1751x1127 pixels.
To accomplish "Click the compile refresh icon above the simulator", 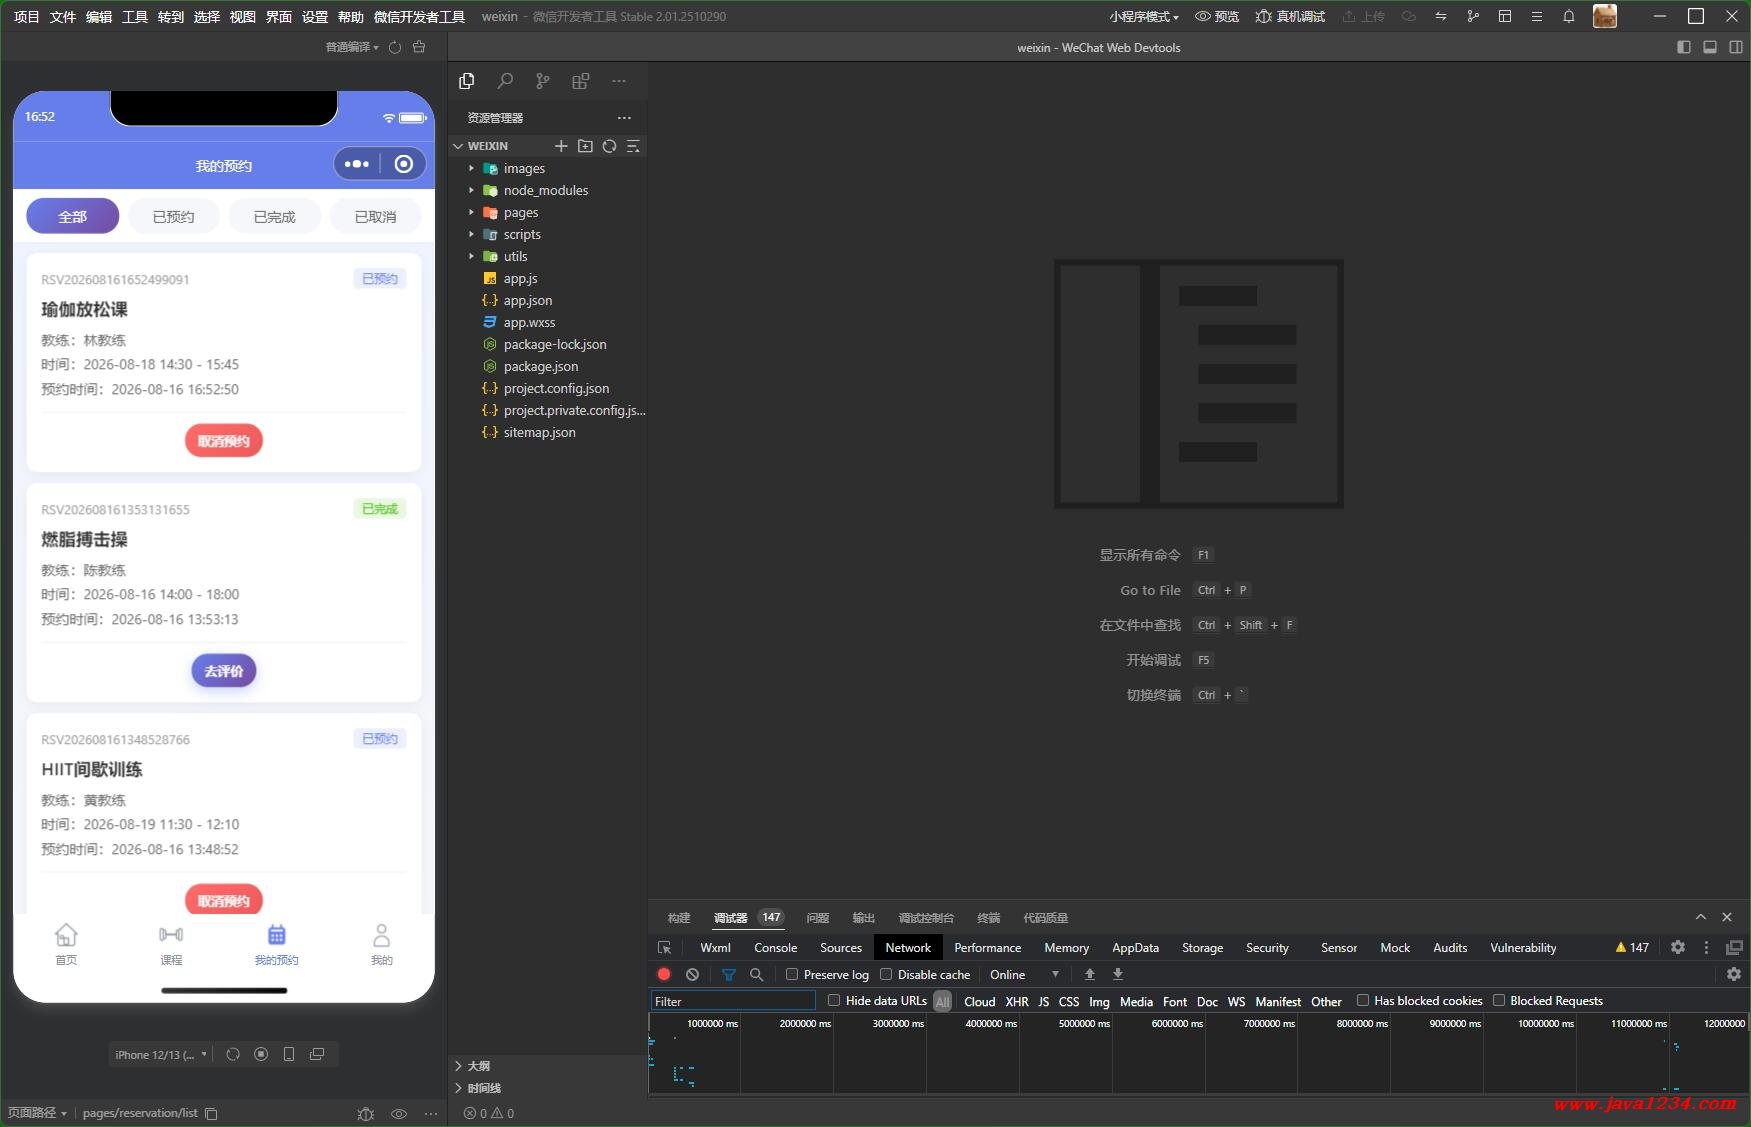I will pos(395,47).
